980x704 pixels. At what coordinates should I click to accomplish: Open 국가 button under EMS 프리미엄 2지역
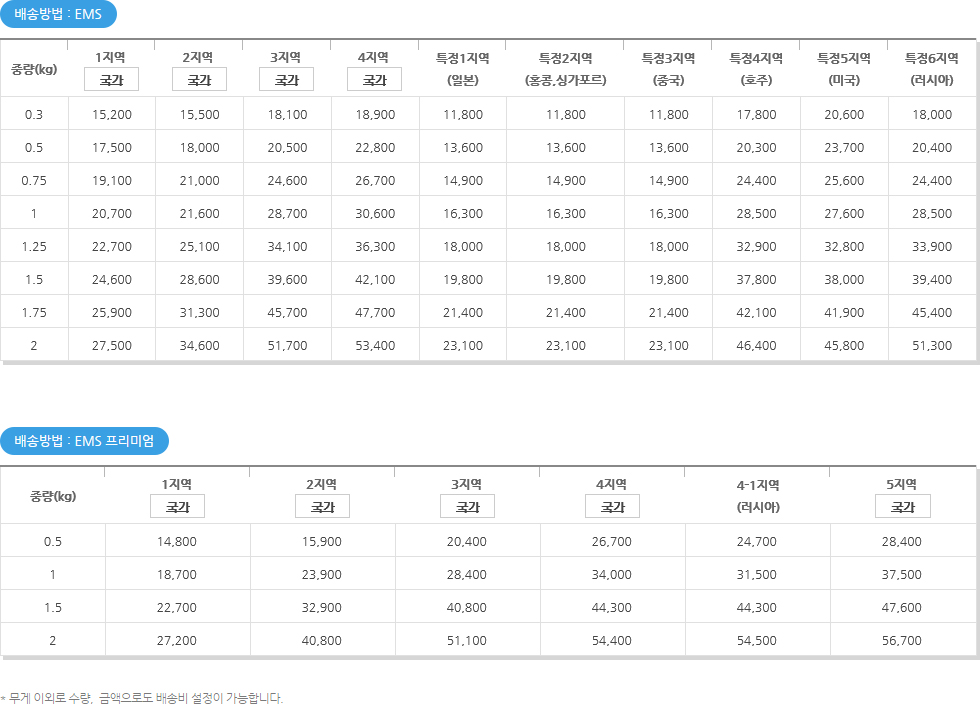pyautogui.click(x=322, y=506)
